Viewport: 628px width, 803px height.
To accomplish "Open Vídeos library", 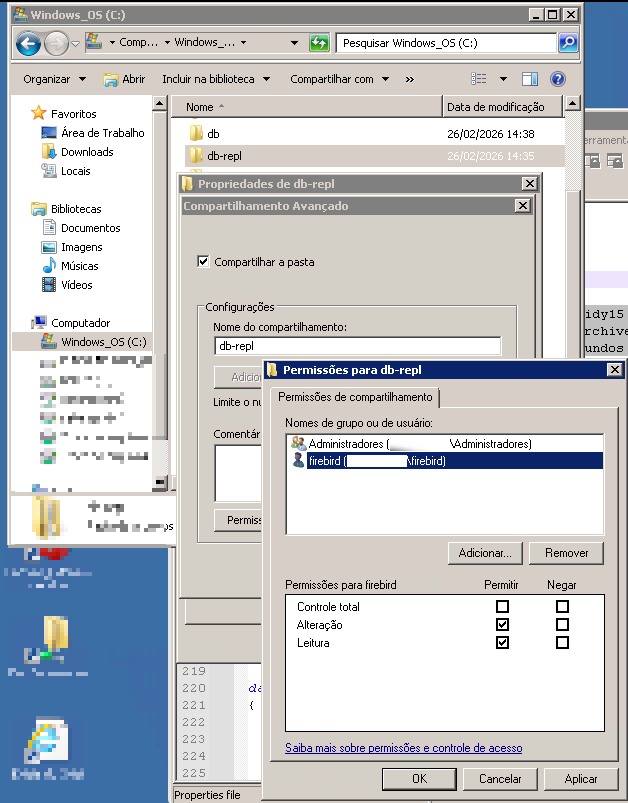I will pos(67,284).
